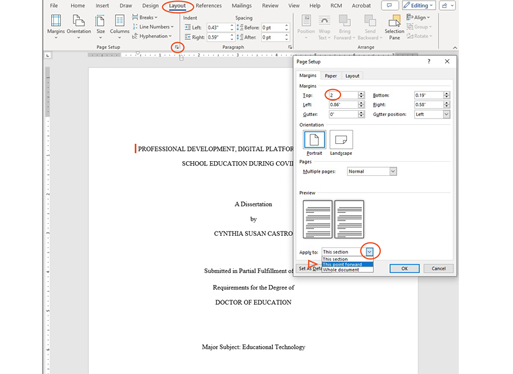Image resolution: width=513 pixels, height=374 pixels.
Task: Click the Indent Right value field
Action: [218, 37]
